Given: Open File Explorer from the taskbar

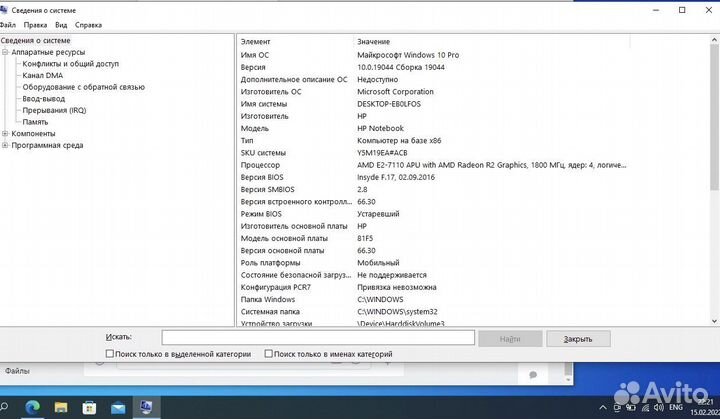Looking at the screenshot, I should [61, 407].
